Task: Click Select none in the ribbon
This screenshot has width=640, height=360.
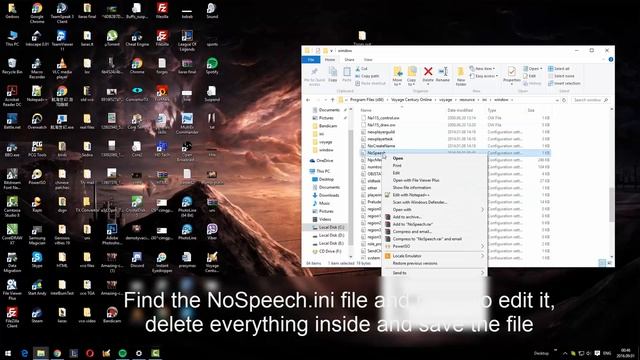Action: pos(561,76)
